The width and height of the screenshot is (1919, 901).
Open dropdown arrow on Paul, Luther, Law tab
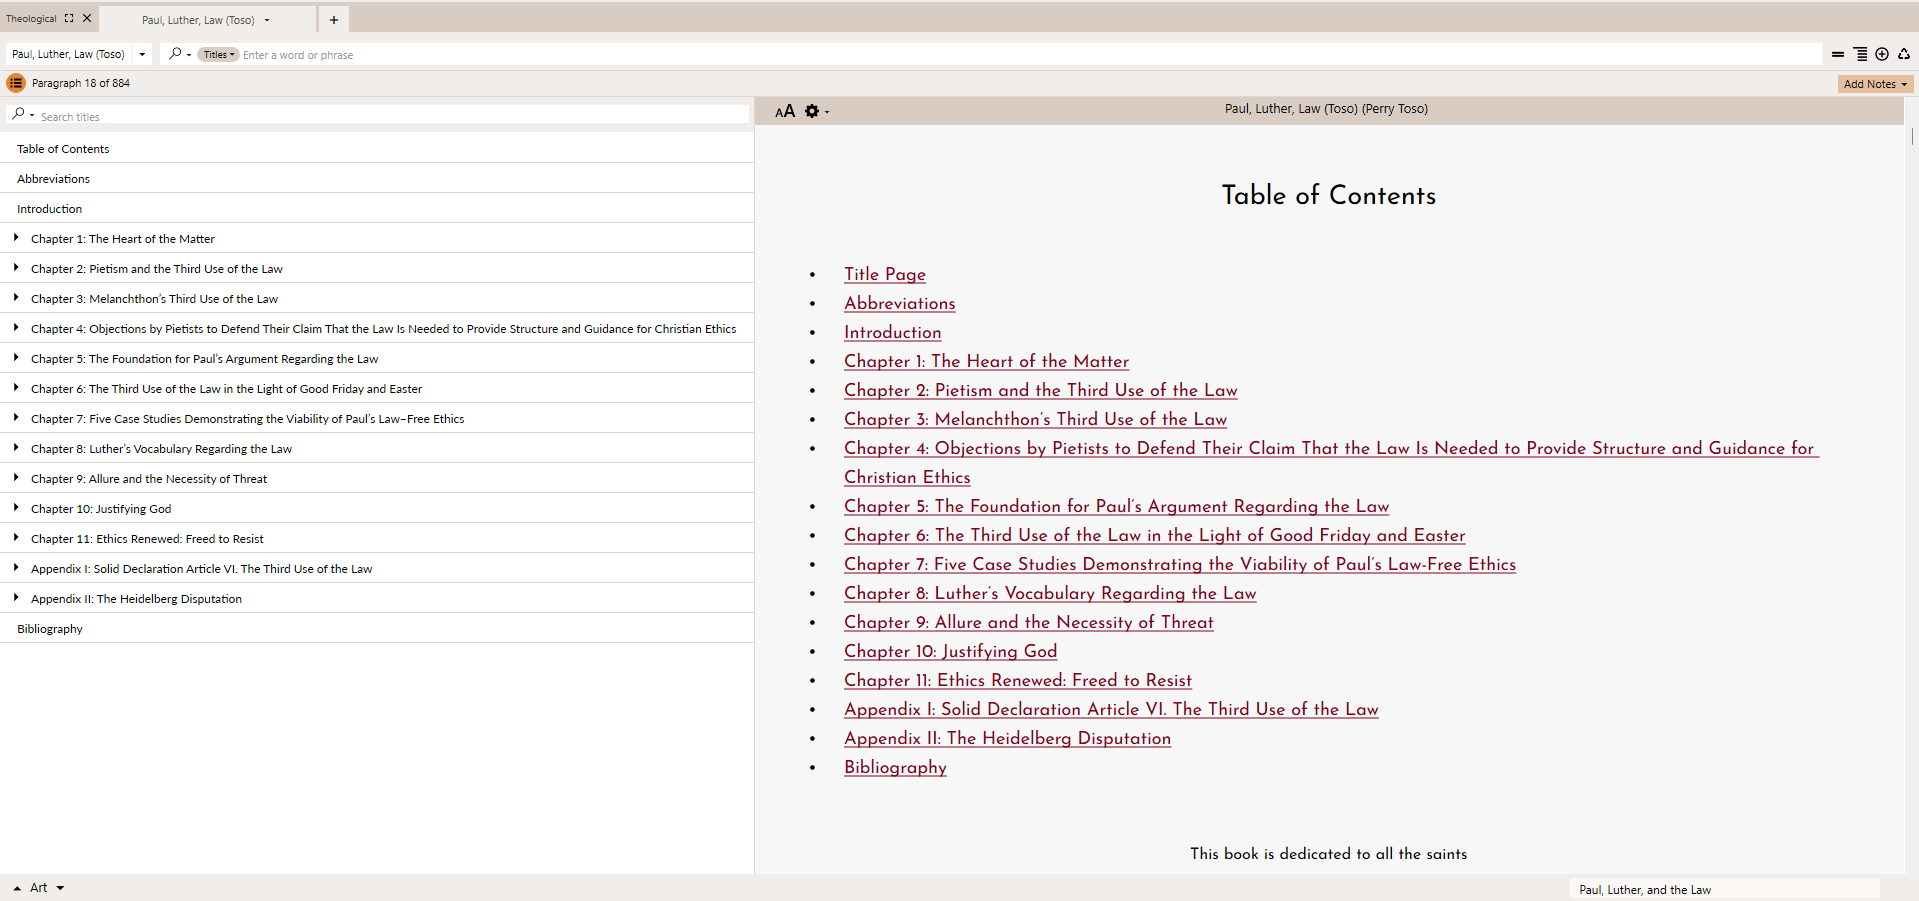point(267,20)
